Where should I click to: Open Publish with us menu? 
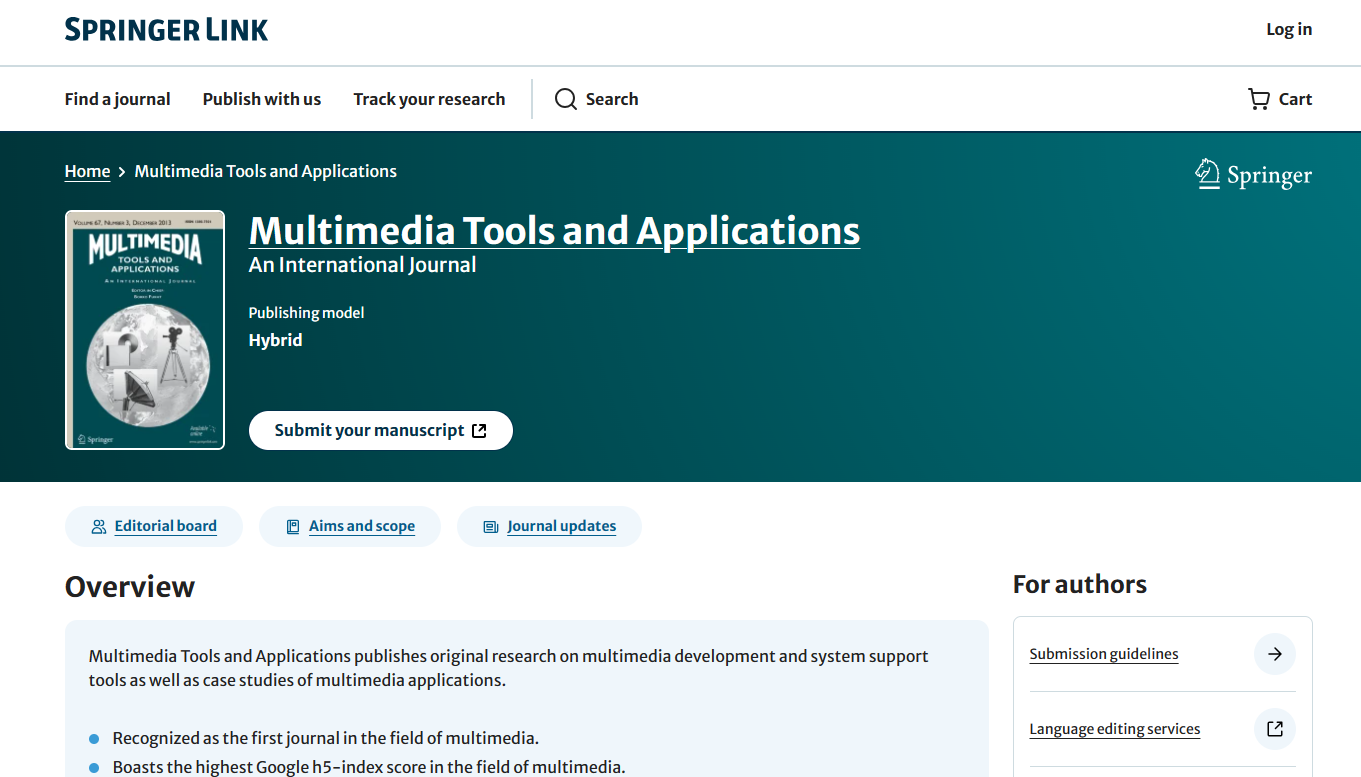click(x=262, y=99)
